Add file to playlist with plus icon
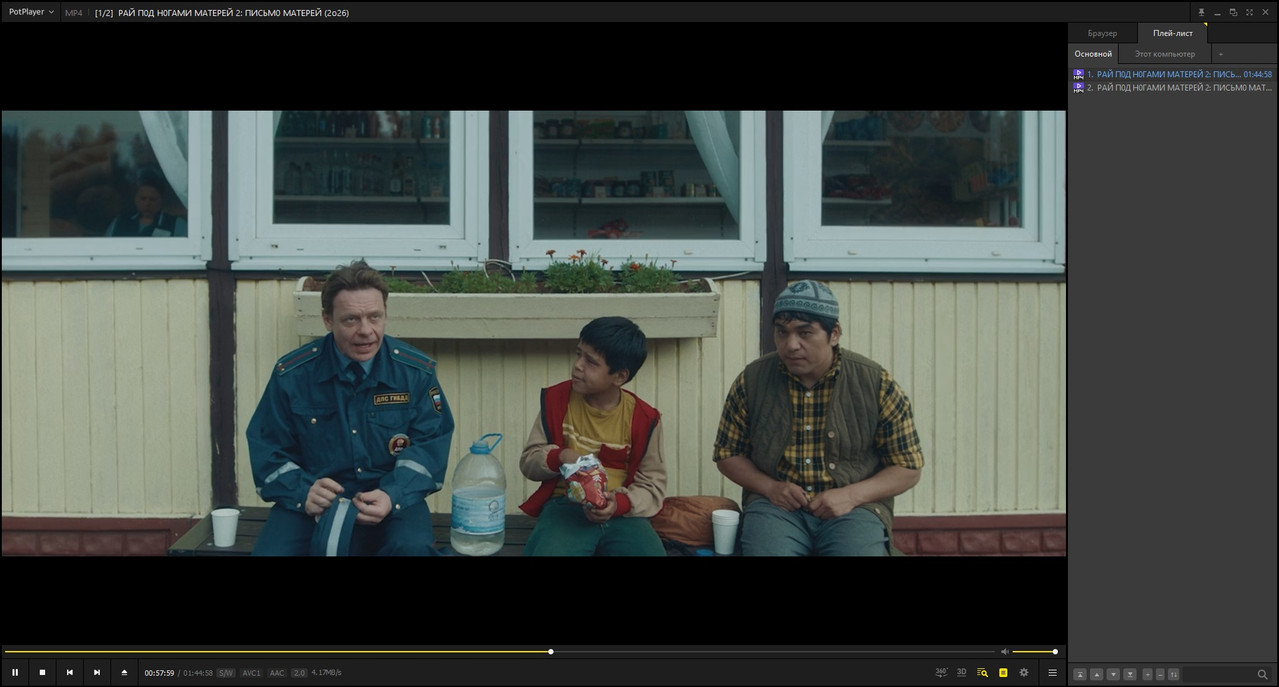This screenshot has width=1279, height=687. pos(1148,674)
